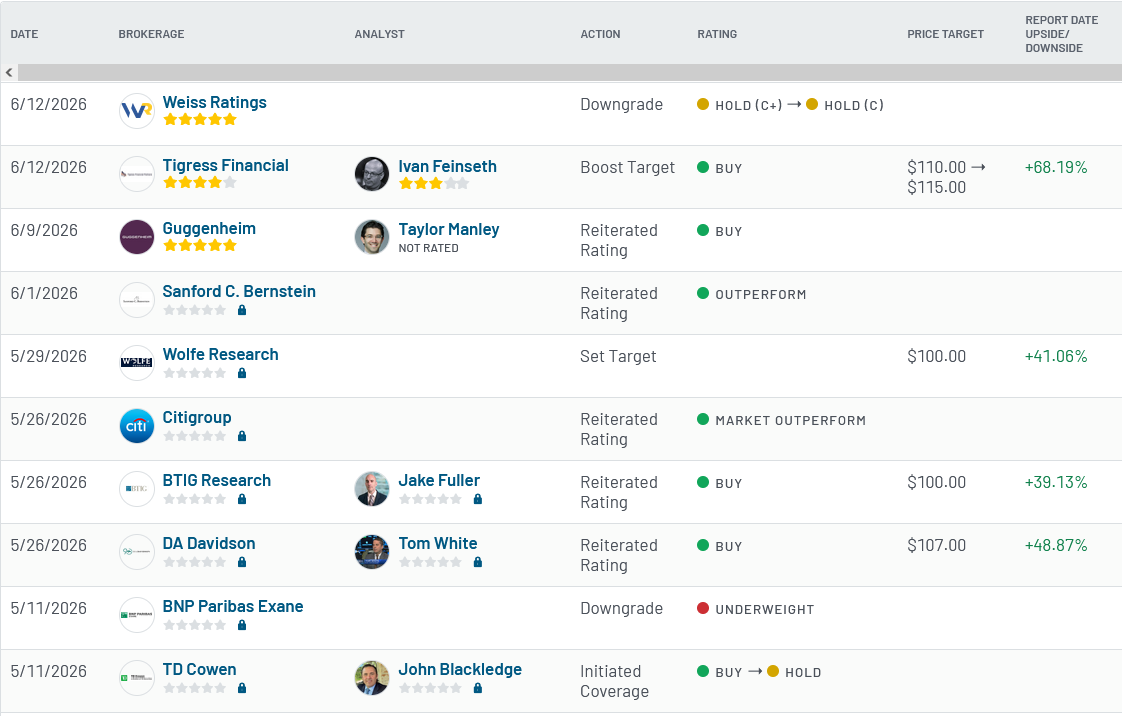Click the Citigroup blue logo icon
Image resolution: width=1122 pixels, height=716 pixels.
(x=137, y=426)
